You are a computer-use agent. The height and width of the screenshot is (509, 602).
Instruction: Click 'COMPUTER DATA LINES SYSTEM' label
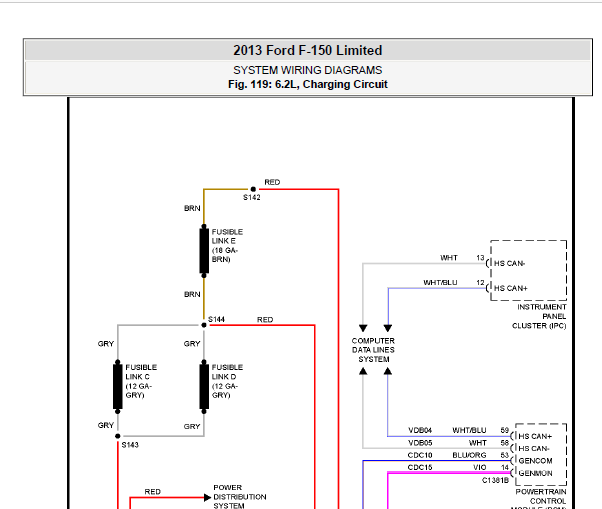tap(373, 350)
